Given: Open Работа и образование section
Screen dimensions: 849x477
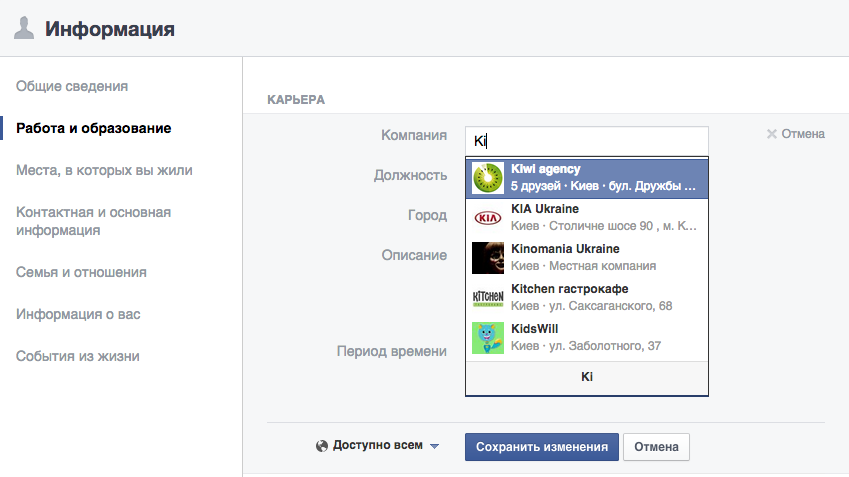Looking at the screenshot, I should click(x=94, y=128).
